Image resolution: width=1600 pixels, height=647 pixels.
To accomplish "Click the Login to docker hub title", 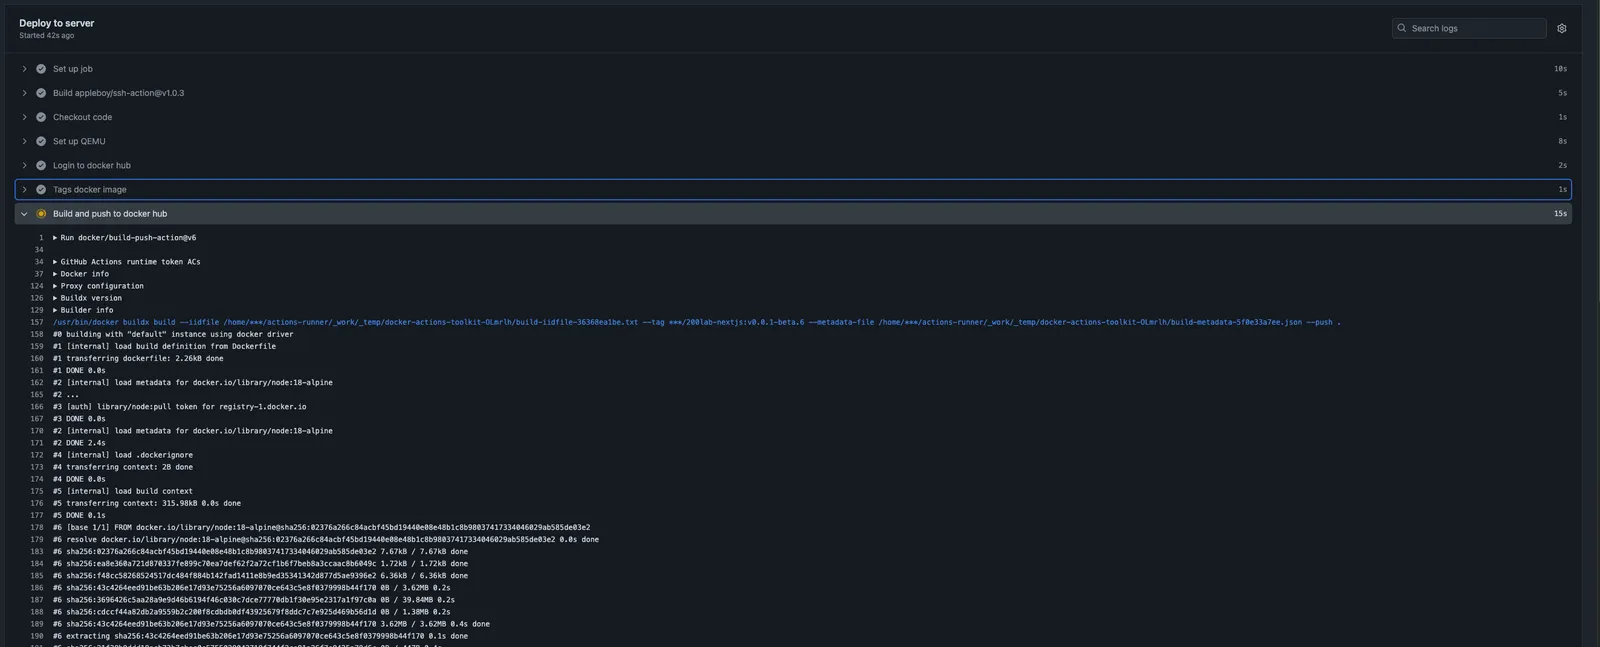I will pos(92,165).
